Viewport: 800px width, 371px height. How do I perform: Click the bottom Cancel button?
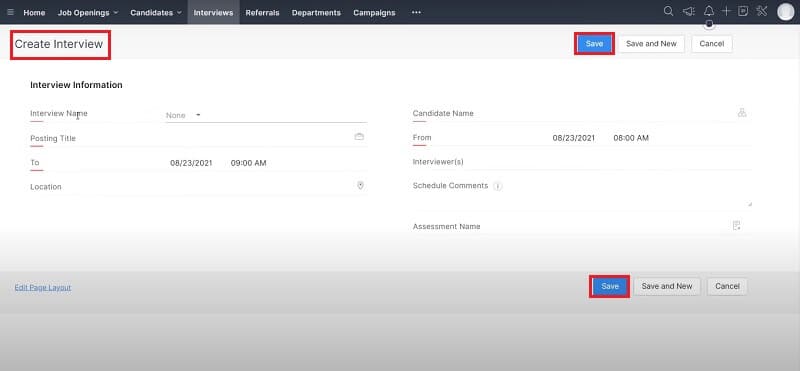pos(727,286)
